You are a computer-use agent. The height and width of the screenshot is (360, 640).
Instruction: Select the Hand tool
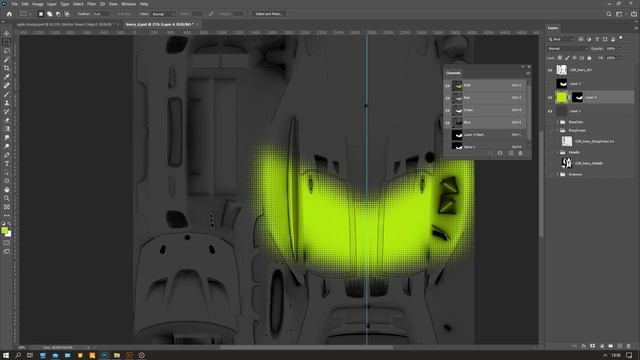pos(7,189)
